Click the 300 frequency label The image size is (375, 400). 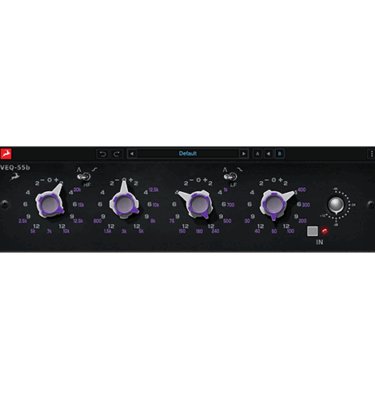click(x=306, y=205)
